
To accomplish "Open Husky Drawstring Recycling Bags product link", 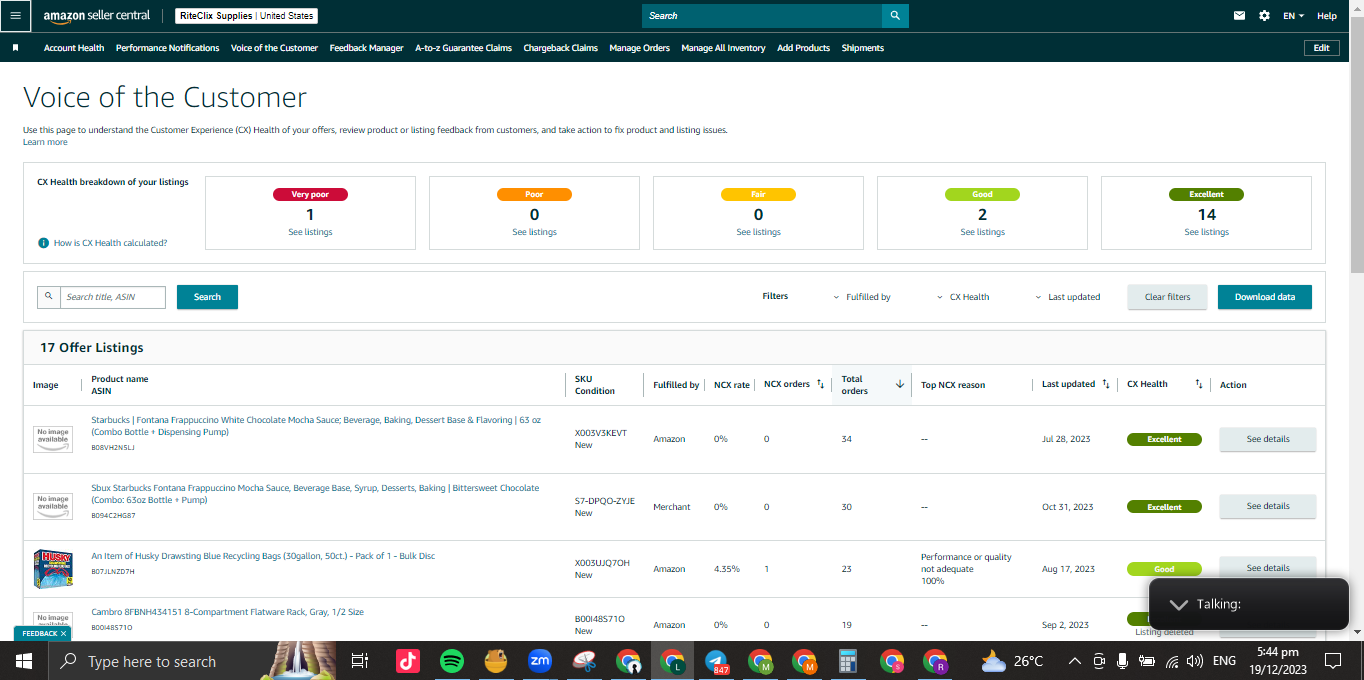I will [263, 556].
